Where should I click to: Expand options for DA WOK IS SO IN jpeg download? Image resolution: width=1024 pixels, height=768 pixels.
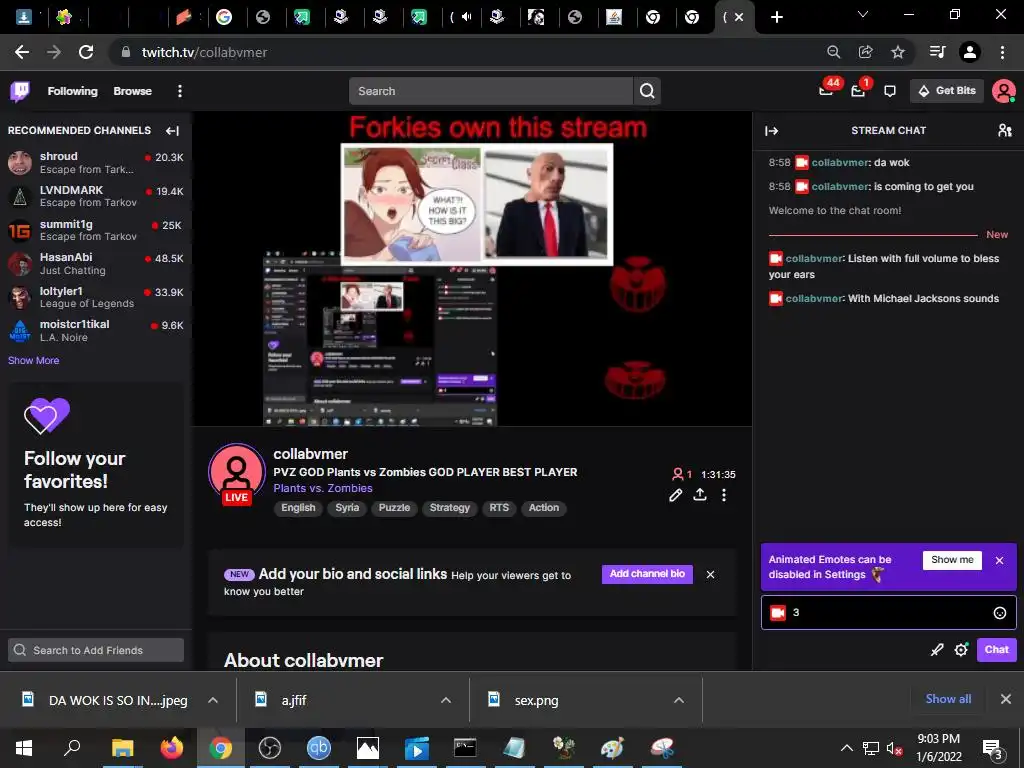tap(213, 700)
